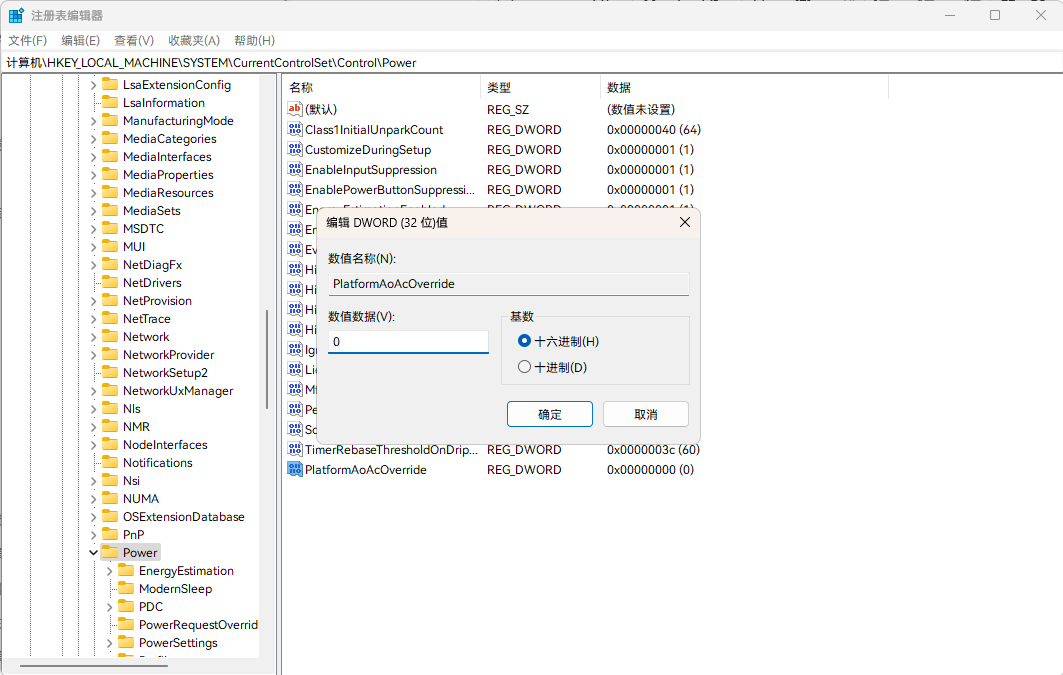Screen dimensions: 1063x675
Task: Click the folder icon for MSDTC key
Action: (x=110, y=228)
